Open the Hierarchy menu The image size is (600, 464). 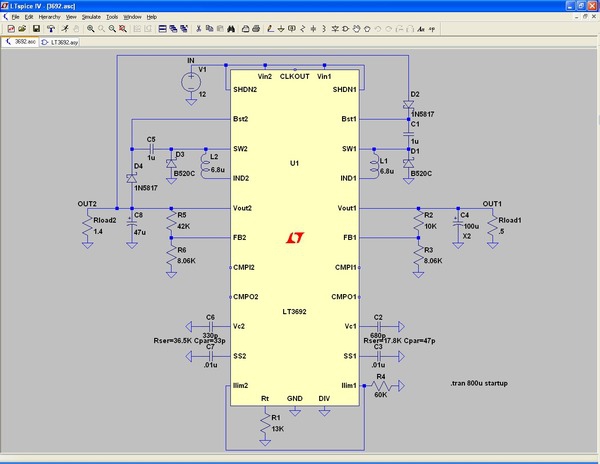tap(49, 17)
